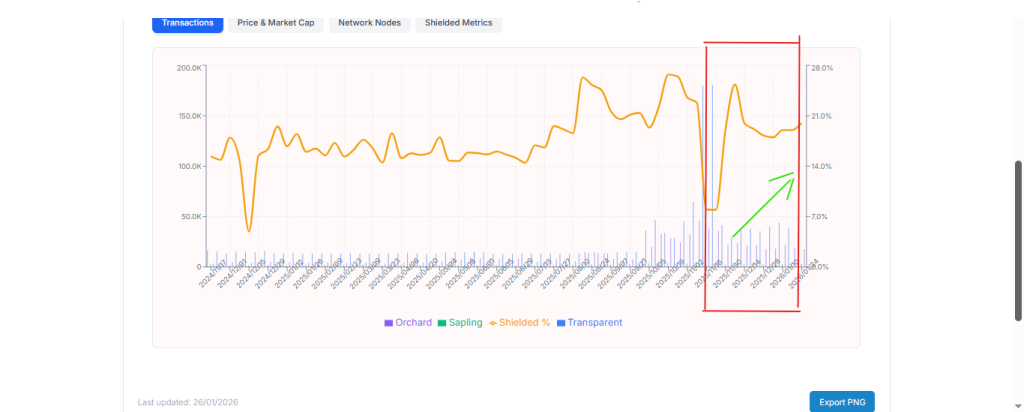Click the Export PNG button
Screen dimensions: 1024x412
pyautogui.click(x=841, y=402)
